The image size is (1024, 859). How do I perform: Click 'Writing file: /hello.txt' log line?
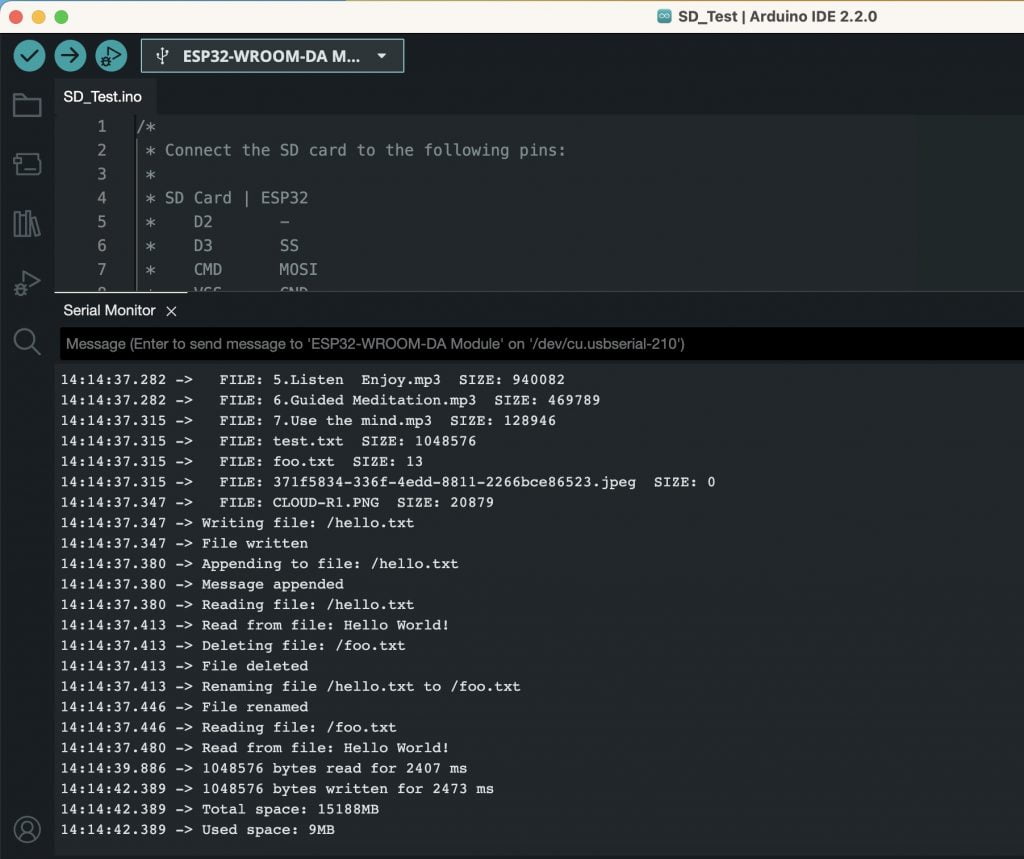tap(237, 523)
